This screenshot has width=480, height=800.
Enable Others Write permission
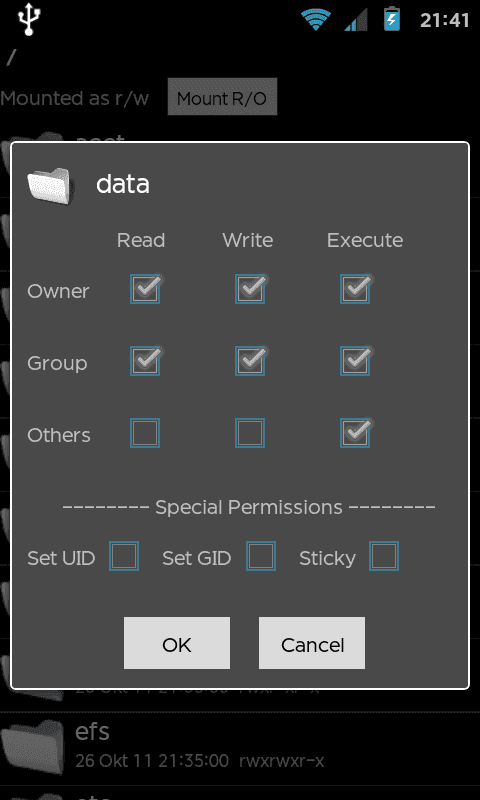click(250, 433)
